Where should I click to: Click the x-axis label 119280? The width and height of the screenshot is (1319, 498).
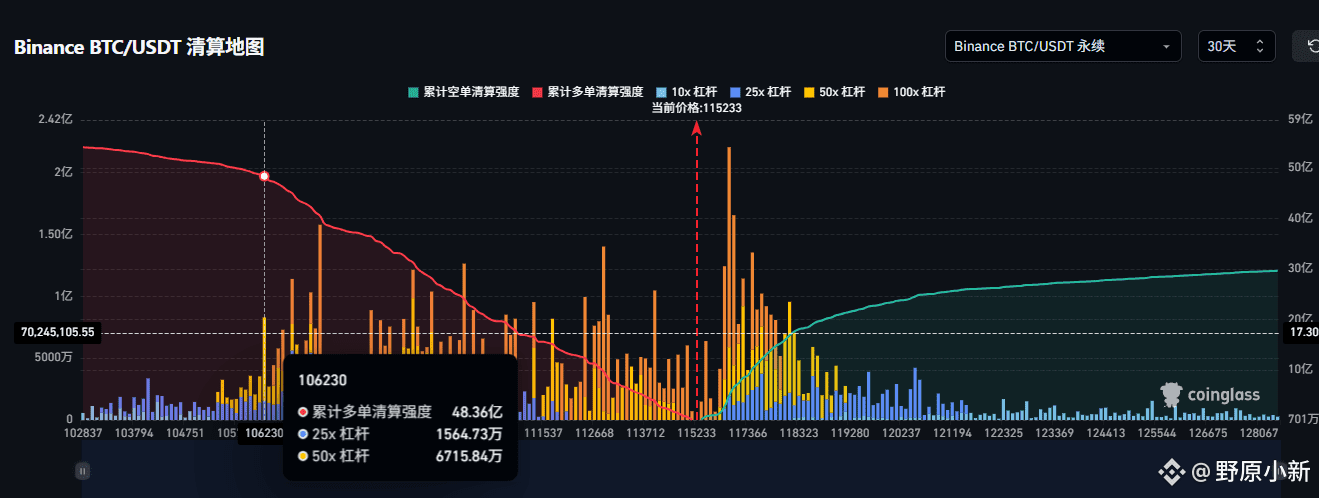pos(850,433)
